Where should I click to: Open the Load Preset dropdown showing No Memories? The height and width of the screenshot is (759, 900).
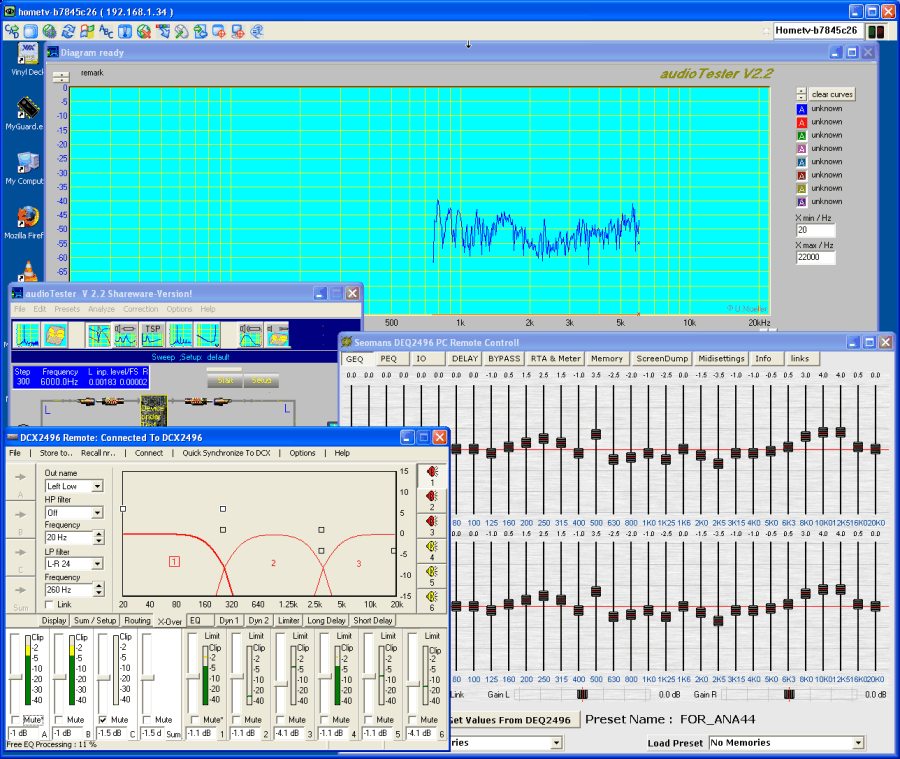tap(787, 743)
